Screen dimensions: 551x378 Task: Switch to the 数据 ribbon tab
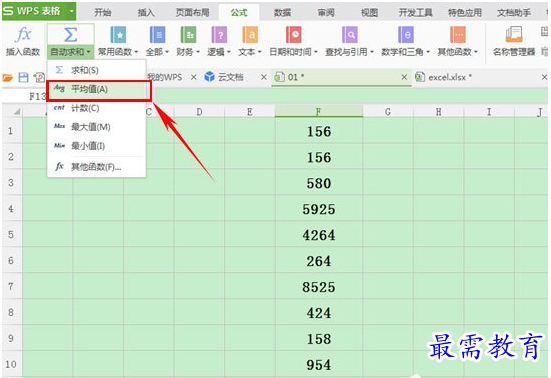point(282,13)
